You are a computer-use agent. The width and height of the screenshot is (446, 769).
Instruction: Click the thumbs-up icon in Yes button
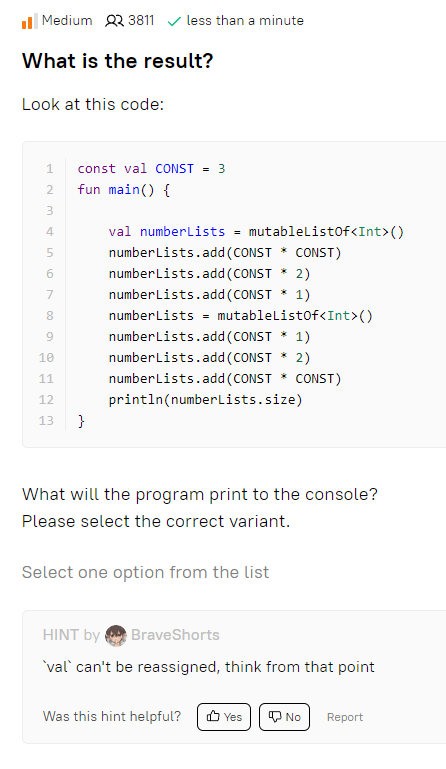point(213,717)
